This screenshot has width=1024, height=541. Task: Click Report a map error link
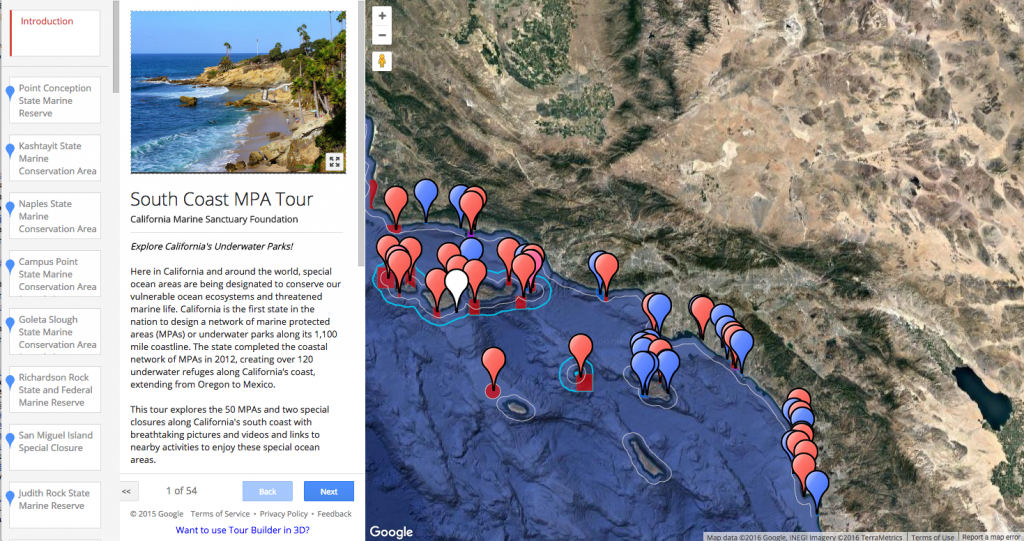992,537
